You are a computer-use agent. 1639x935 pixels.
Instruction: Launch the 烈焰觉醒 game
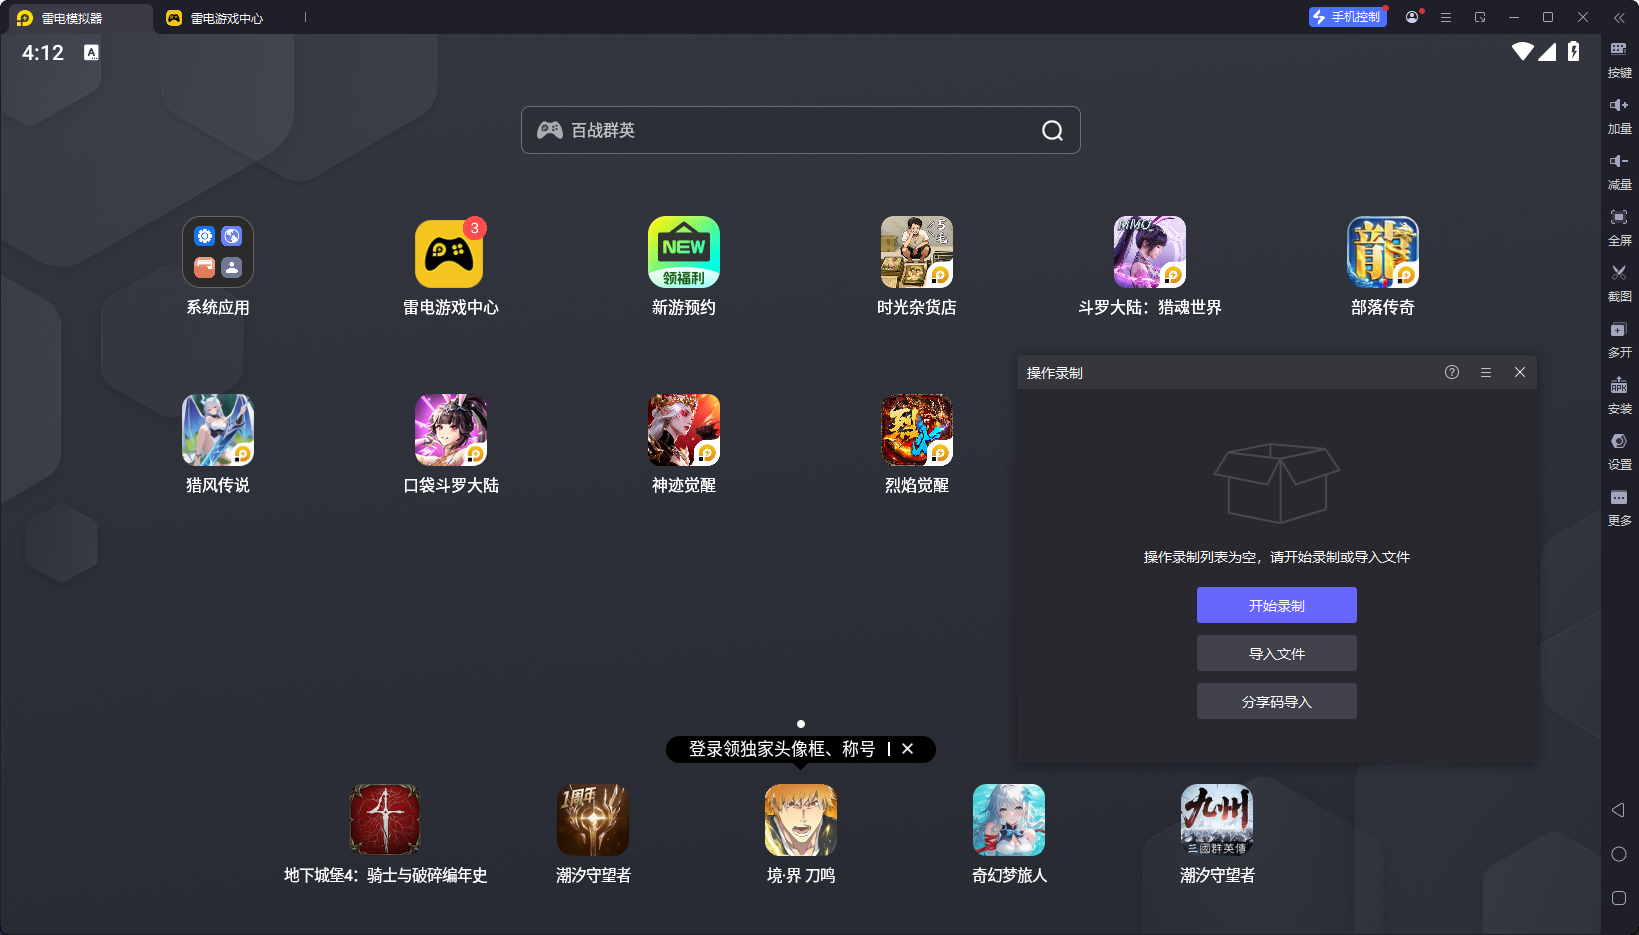[917, 430]
